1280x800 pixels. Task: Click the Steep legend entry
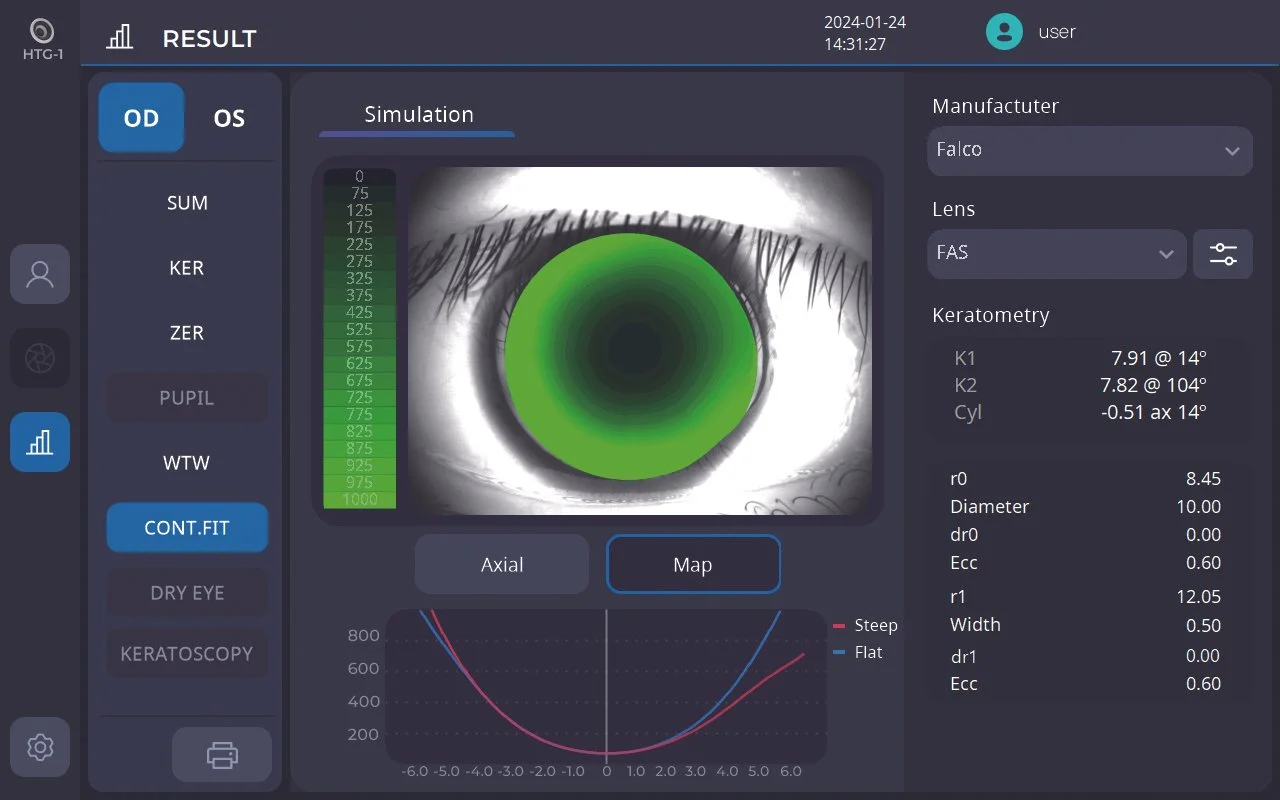click(x=865, y=625)
